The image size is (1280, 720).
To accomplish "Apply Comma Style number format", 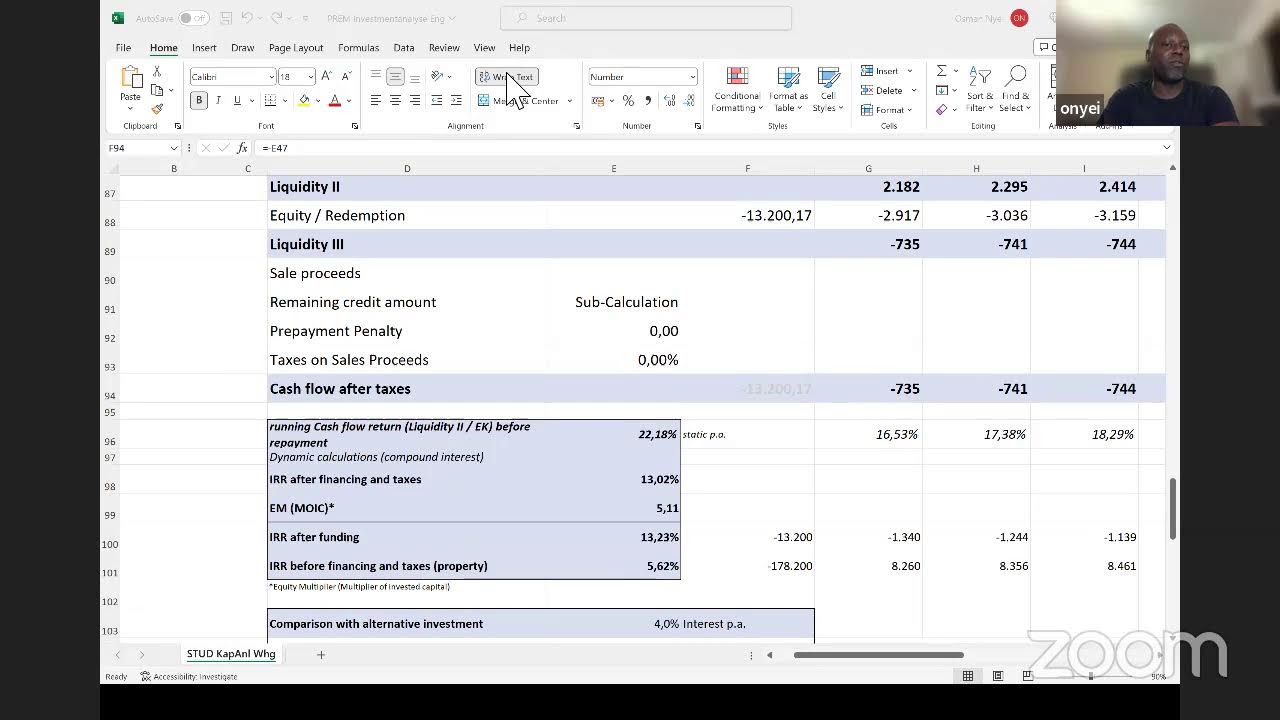I will pyautogui.click(x=648, y=101).
